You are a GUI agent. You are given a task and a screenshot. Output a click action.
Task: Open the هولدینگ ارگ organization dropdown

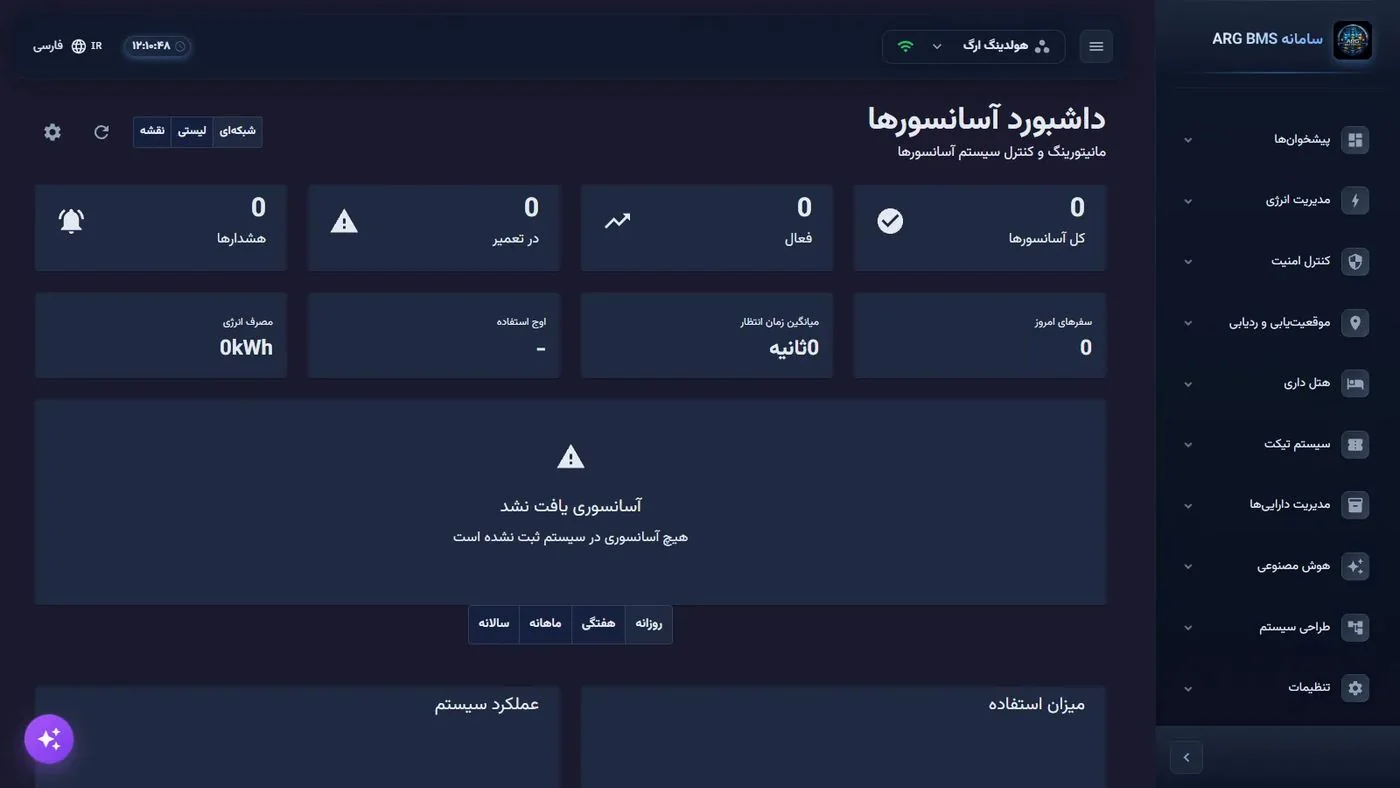click(974, 46)
